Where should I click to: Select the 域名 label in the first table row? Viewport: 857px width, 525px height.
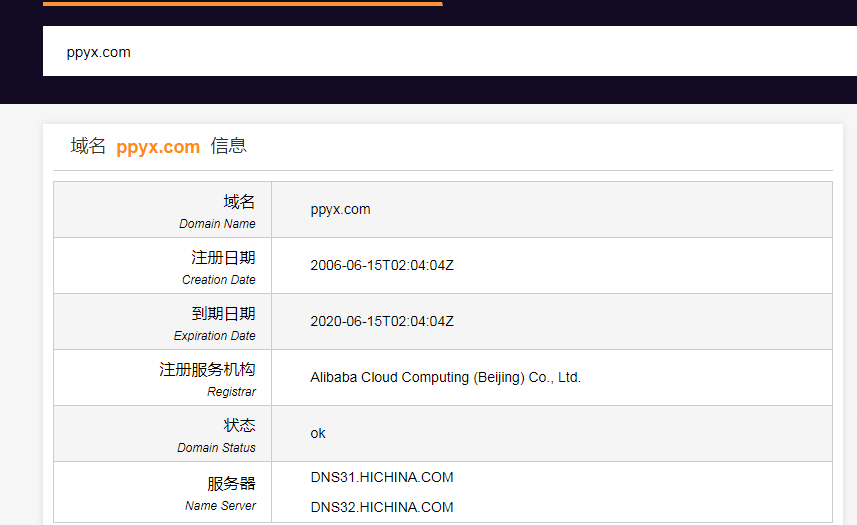(x=239, y=202)
